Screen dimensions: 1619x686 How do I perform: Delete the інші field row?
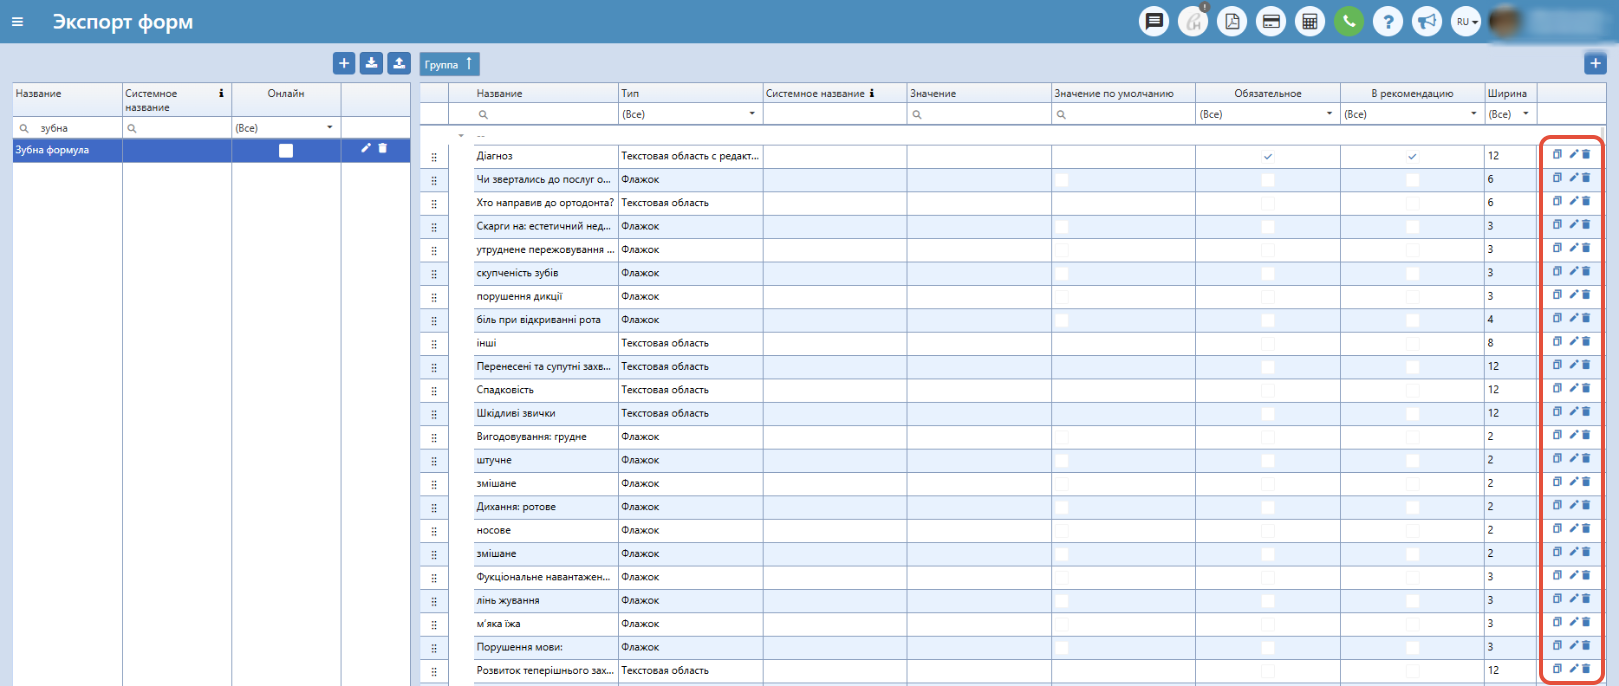click(1586, 341)
